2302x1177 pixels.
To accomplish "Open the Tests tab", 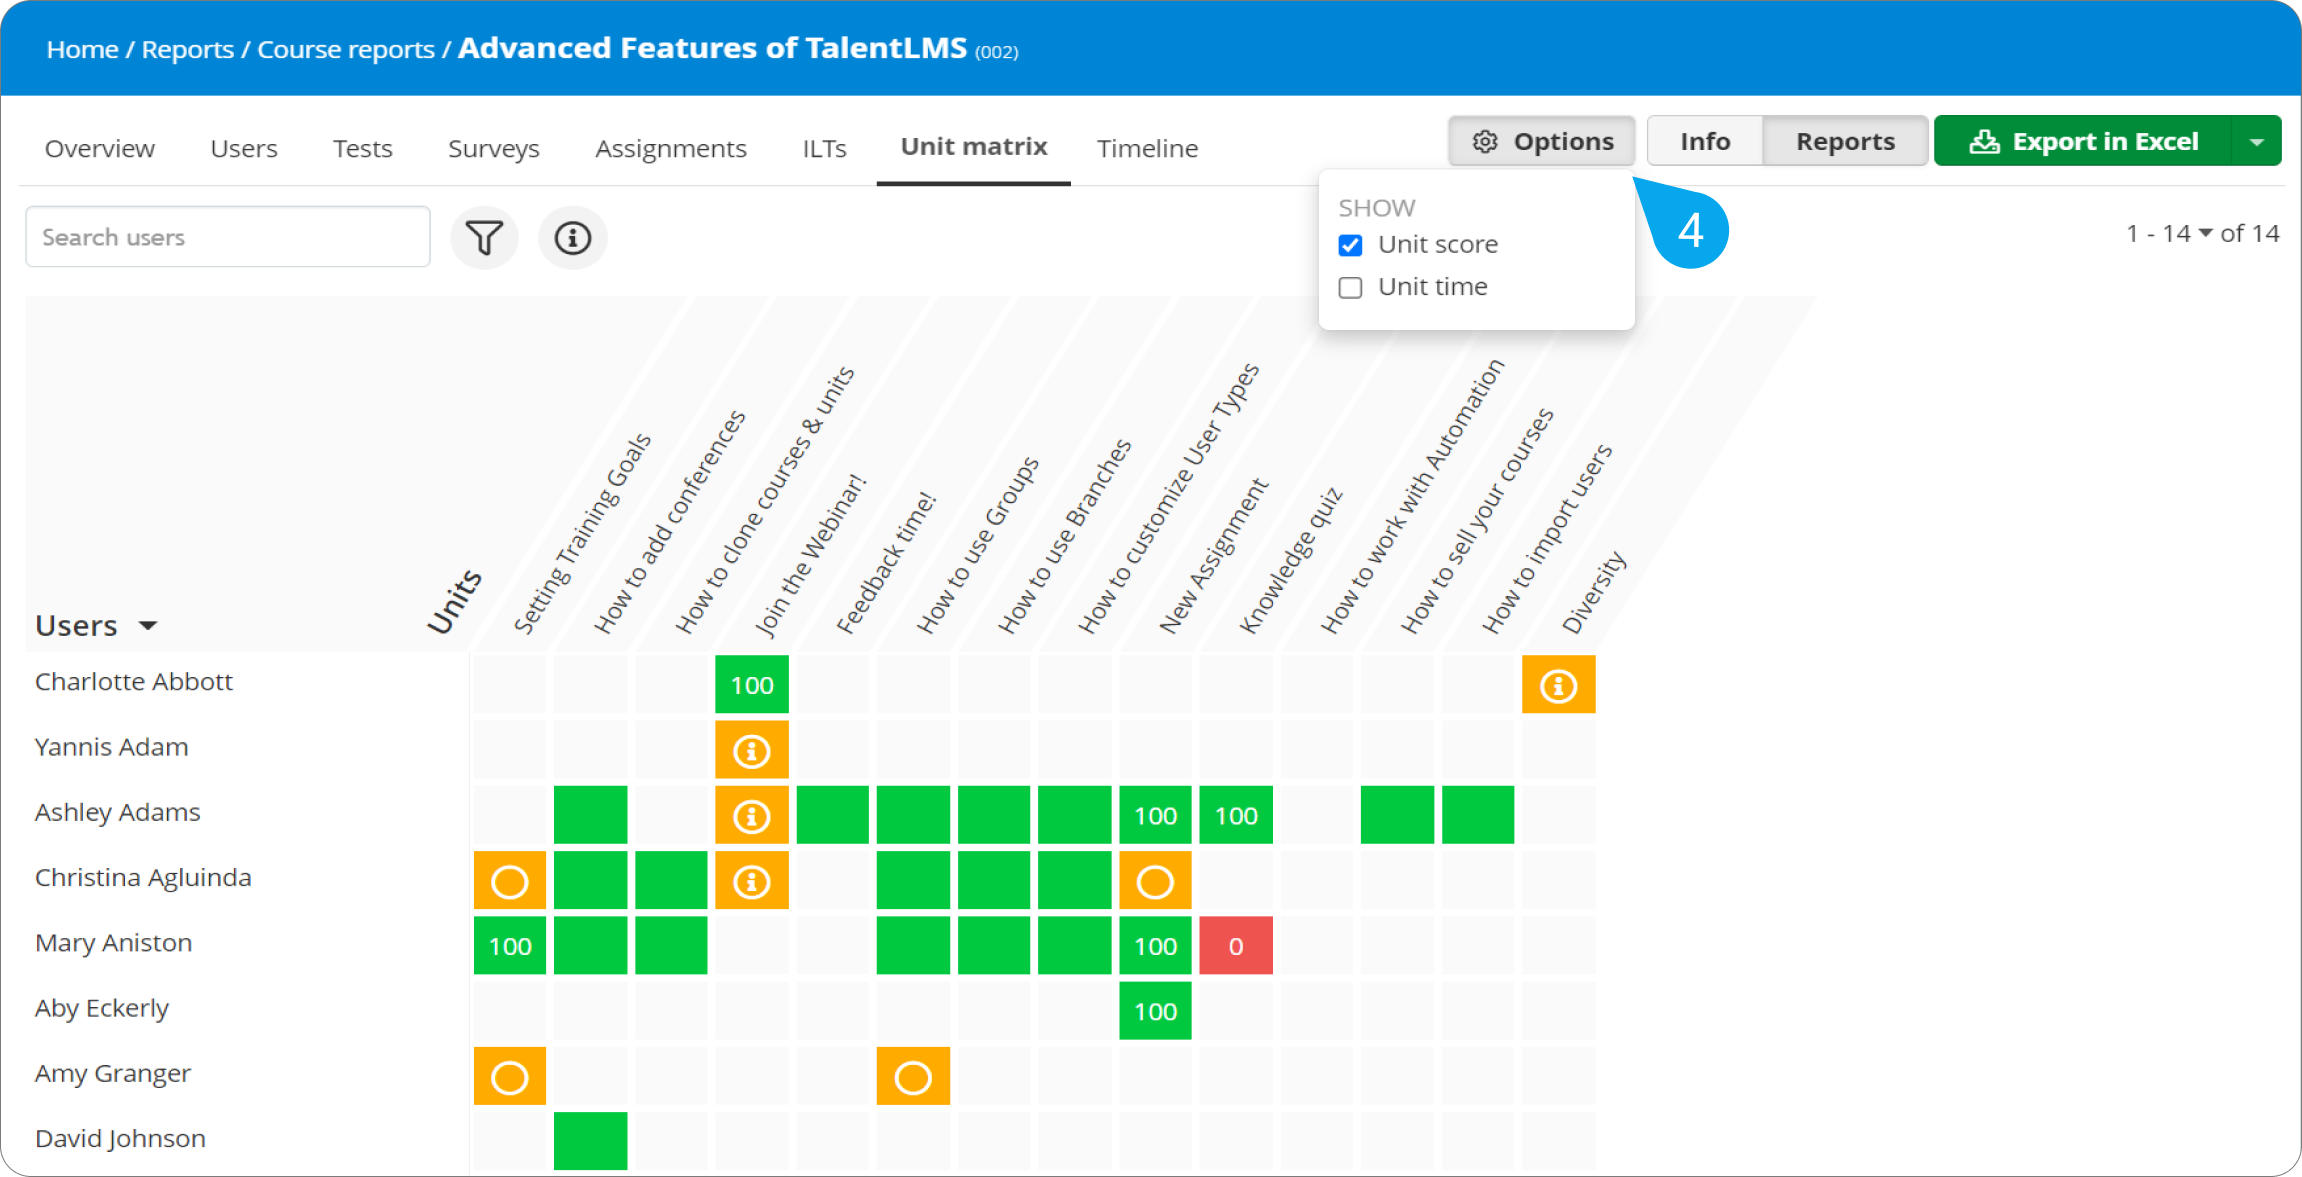I will (362, 148).
